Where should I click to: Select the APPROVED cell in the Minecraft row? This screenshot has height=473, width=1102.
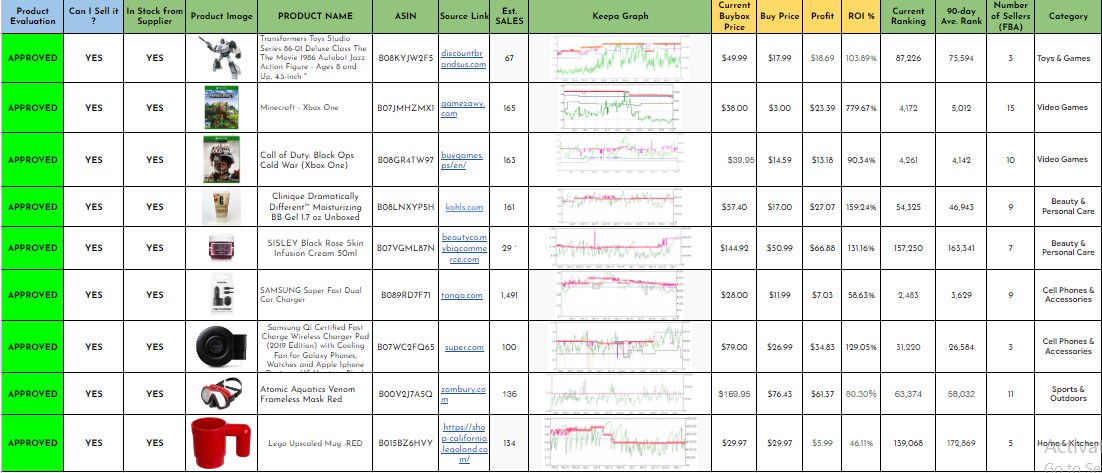32,108
